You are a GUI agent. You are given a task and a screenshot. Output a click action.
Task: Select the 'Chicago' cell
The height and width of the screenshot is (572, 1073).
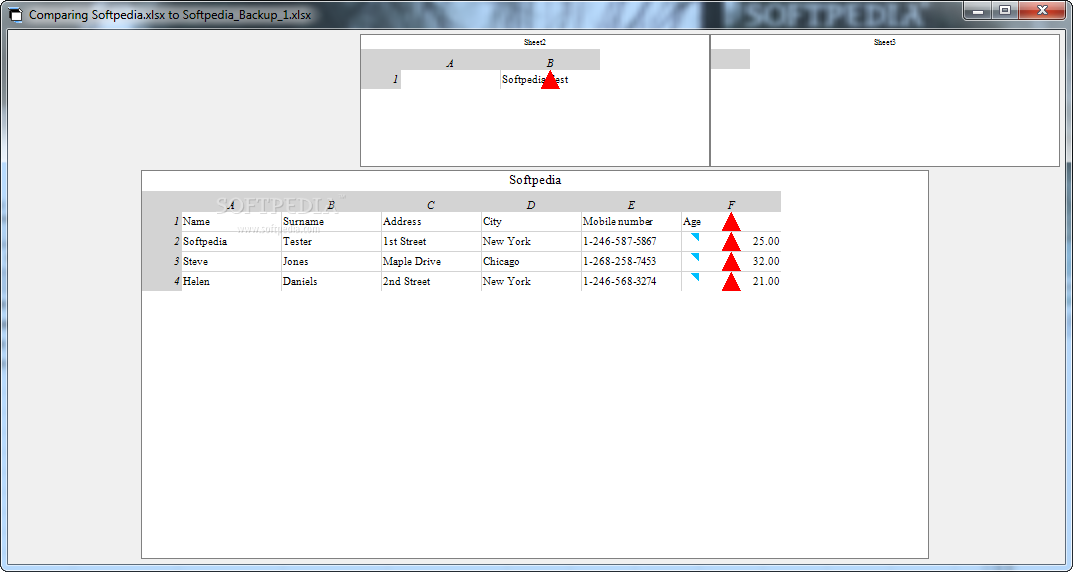click(531, 261)
